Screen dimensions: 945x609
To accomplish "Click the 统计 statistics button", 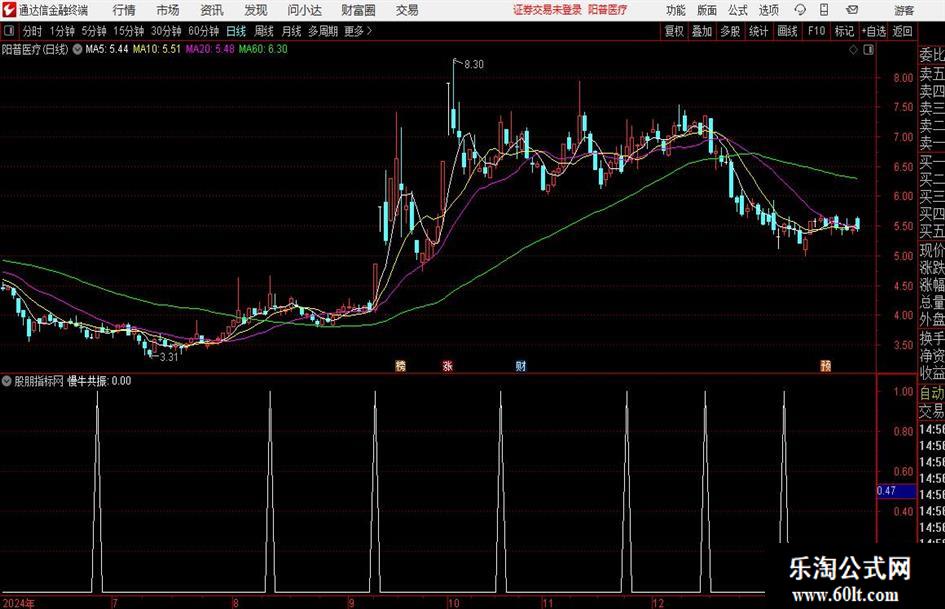I will [x=758, y=31].
